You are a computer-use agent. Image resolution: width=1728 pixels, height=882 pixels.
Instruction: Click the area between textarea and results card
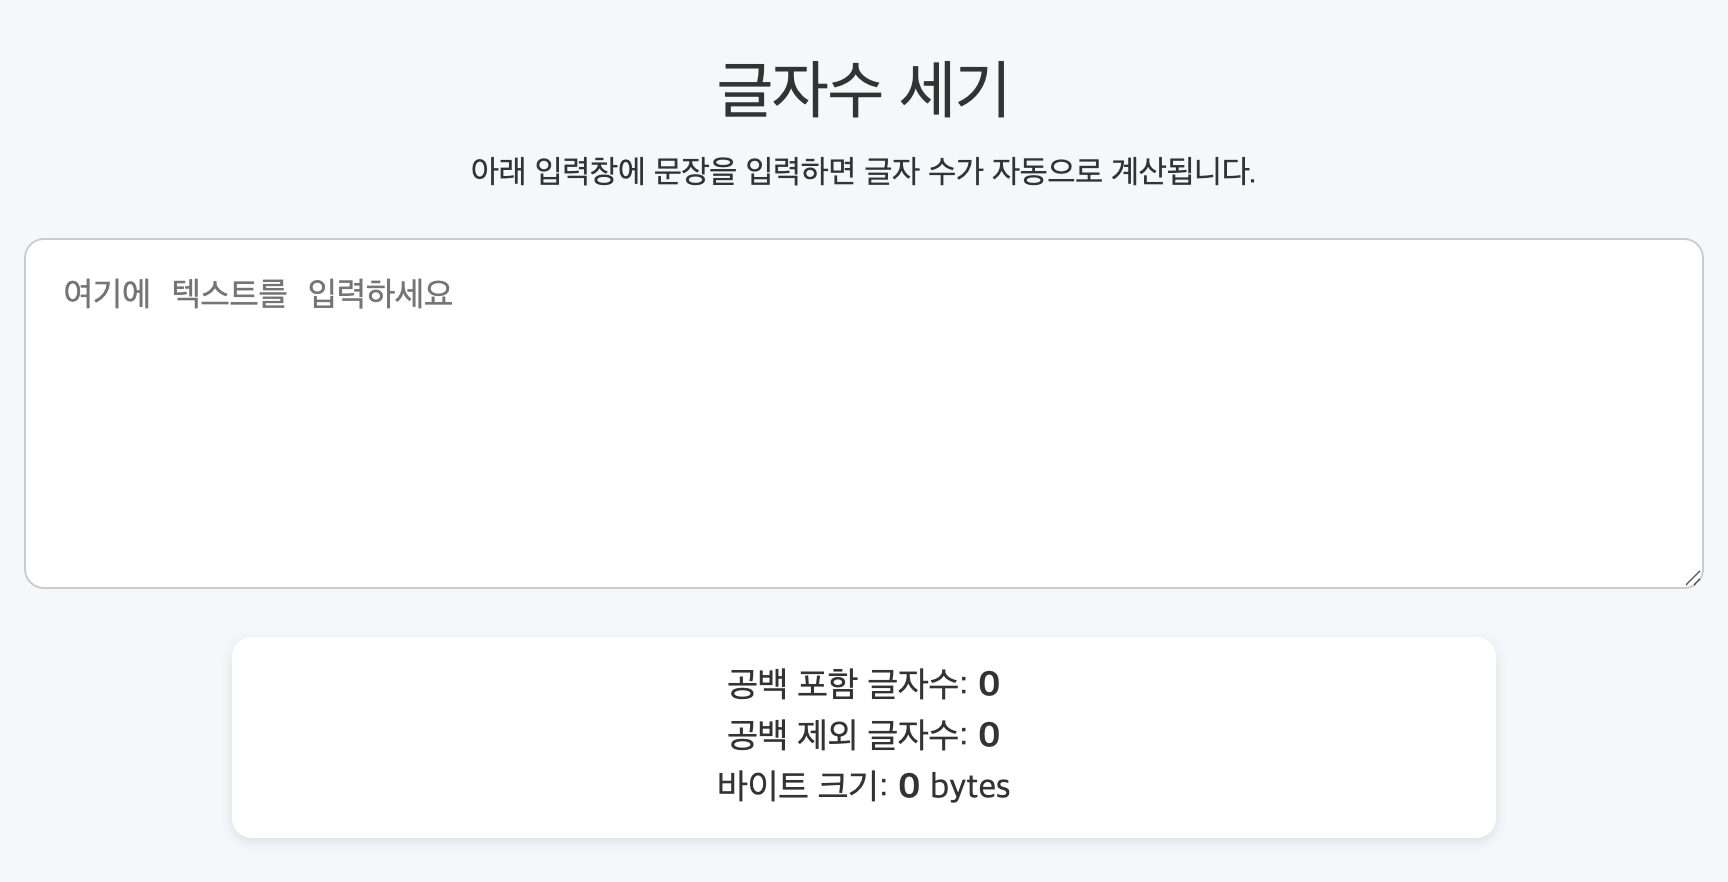coord(864,610)
